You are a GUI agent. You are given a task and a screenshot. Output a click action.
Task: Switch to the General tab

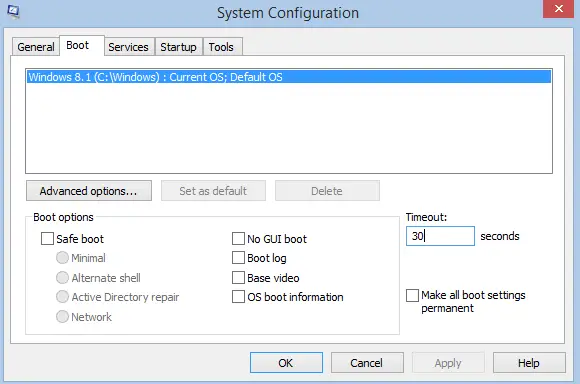tap(36, 47)
